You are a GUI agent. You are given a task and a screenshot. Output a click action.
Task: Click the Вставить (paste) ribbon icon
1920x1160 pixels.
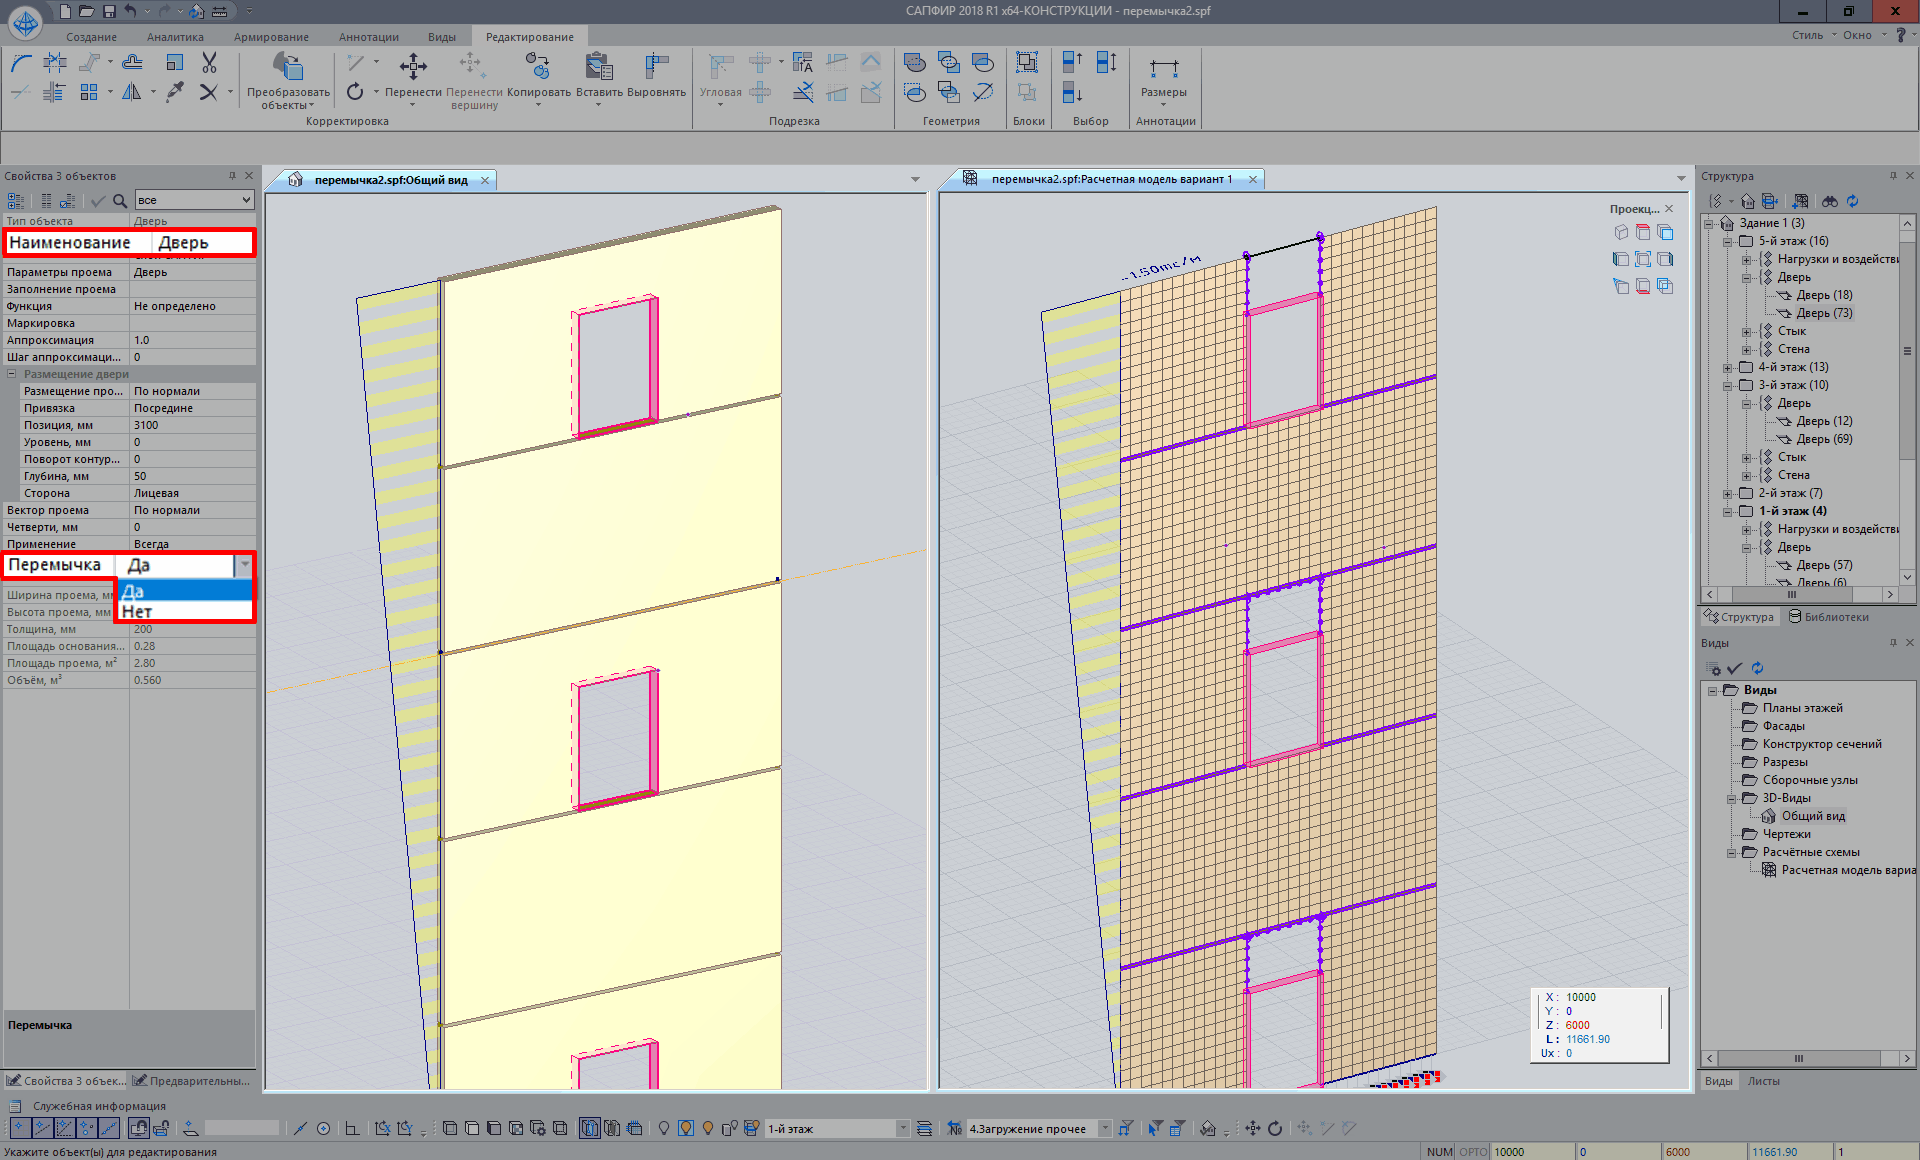tap(599, 68)
